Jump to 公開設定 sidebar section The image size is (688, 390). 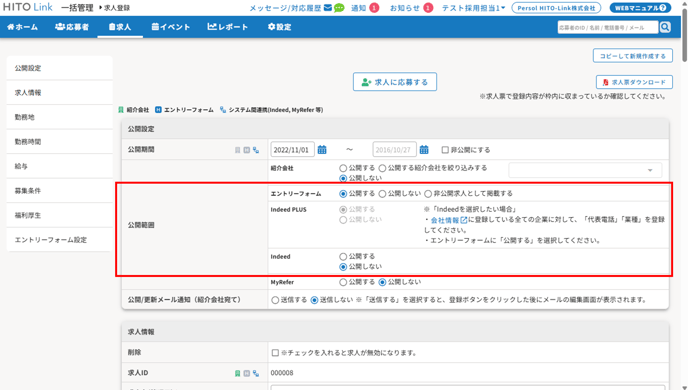click(59, 68)
